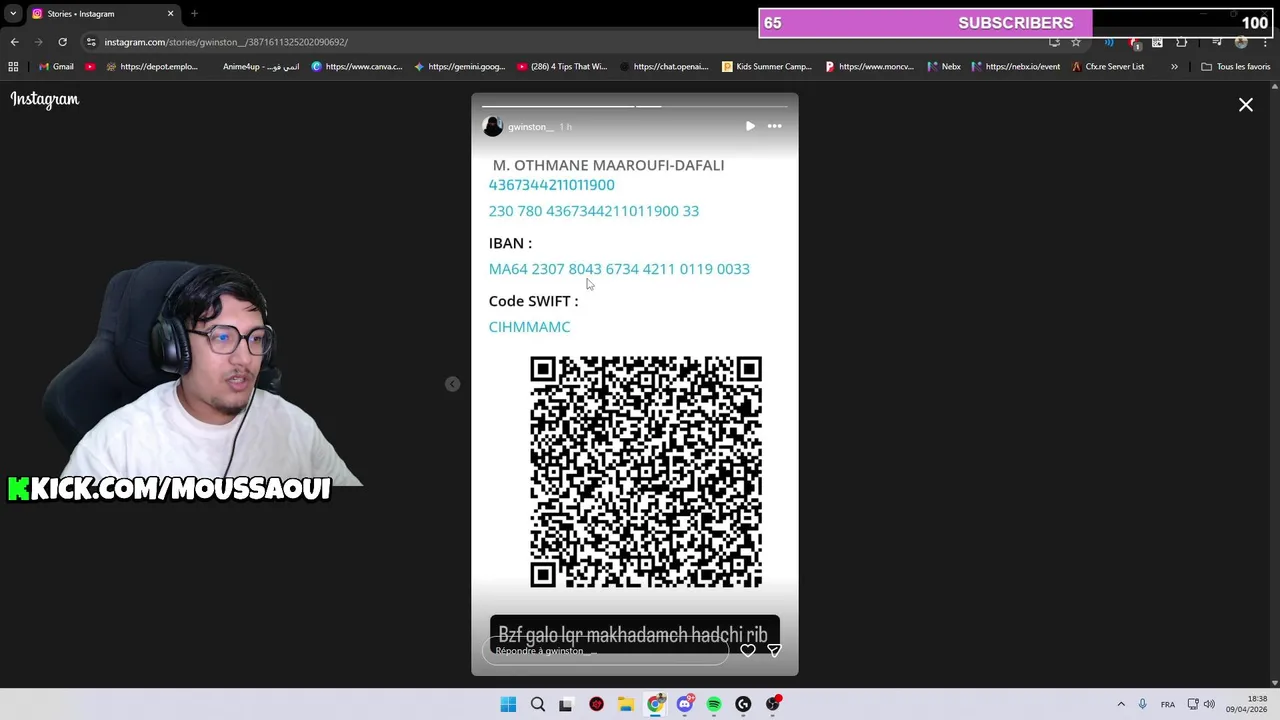
Task: Open Discord from the taskbar
Action: tap(685, 704)
